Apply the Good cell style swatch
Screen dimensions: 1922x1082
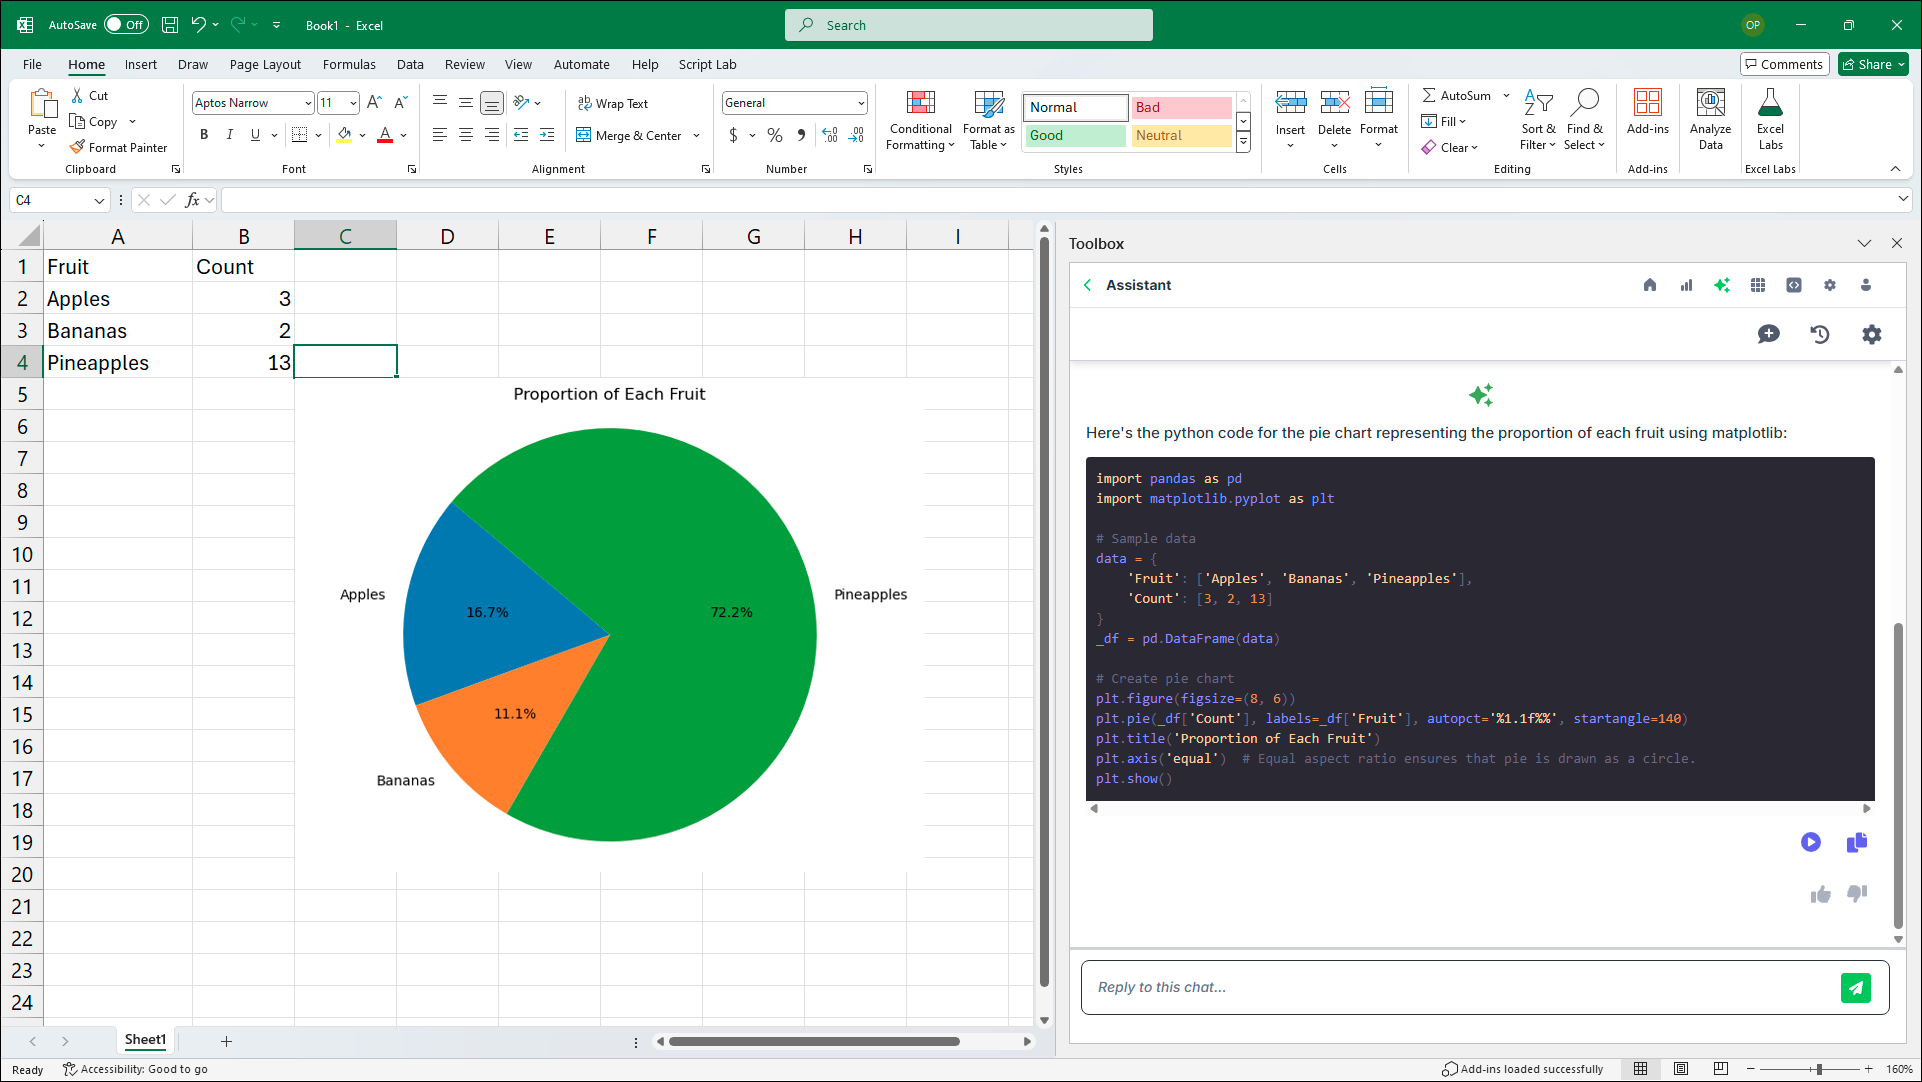[x=1075, y=135]
